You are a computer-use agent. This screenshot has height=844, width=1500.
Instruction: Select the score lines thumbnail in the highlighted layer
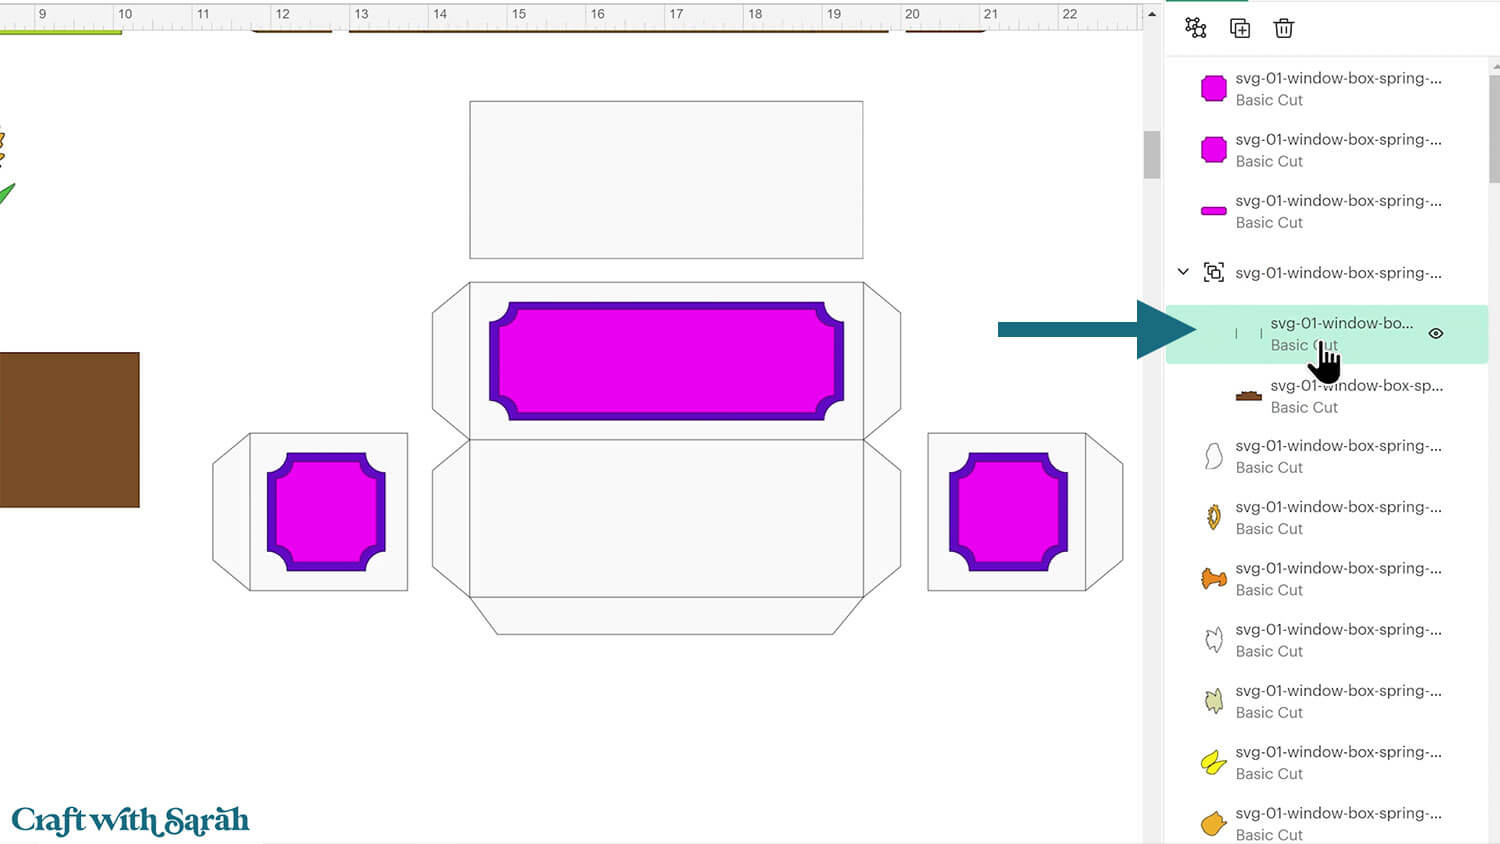(1248, 334)
